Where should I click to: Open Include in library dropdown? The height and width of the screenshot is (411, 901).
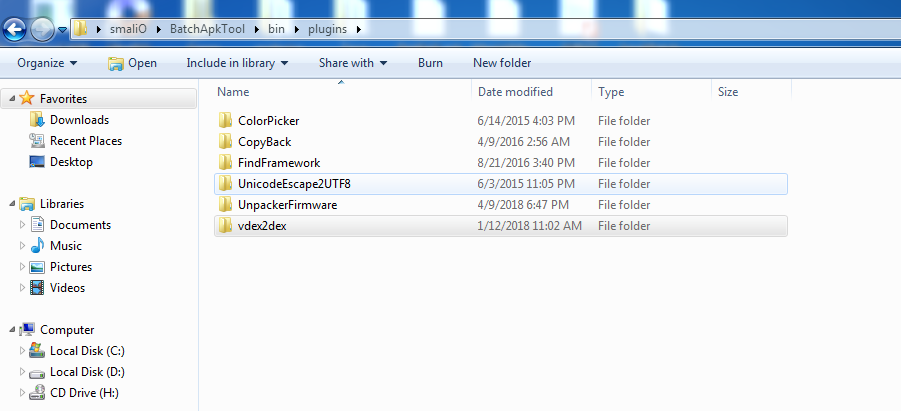point(237,63)
